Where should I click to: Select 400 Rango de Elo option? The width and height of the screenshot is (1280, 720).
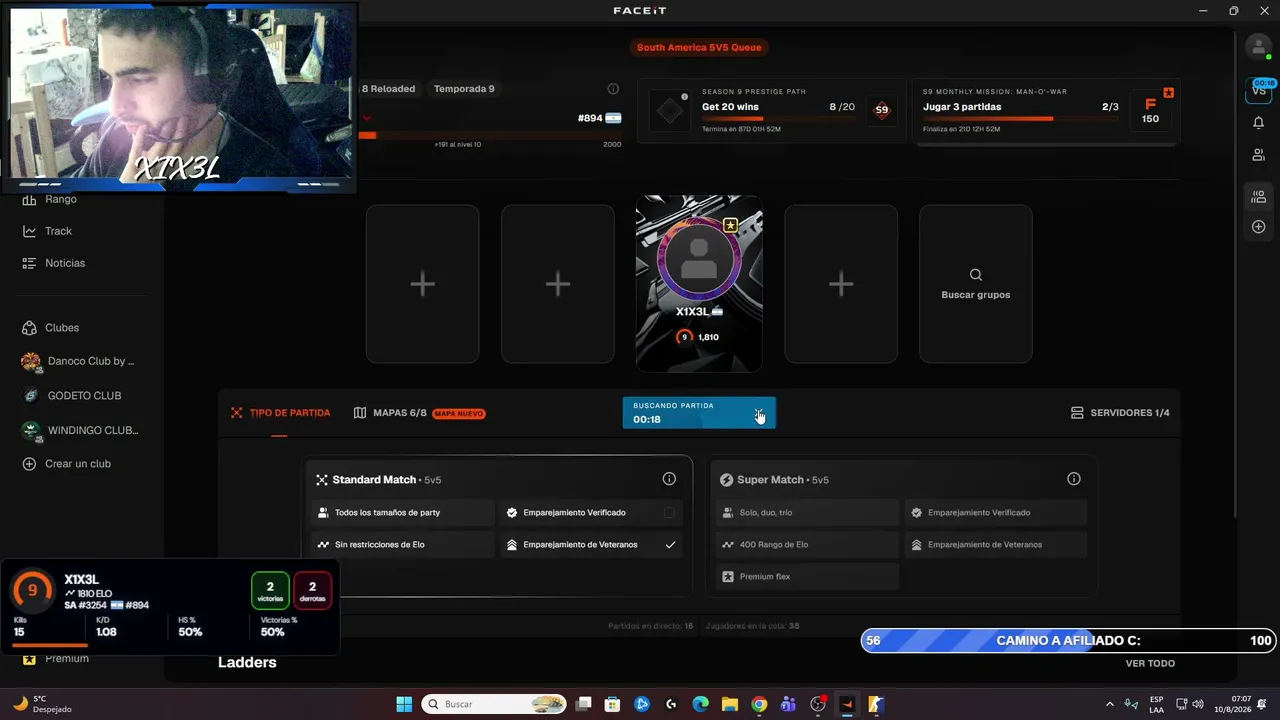click(806, 545)
